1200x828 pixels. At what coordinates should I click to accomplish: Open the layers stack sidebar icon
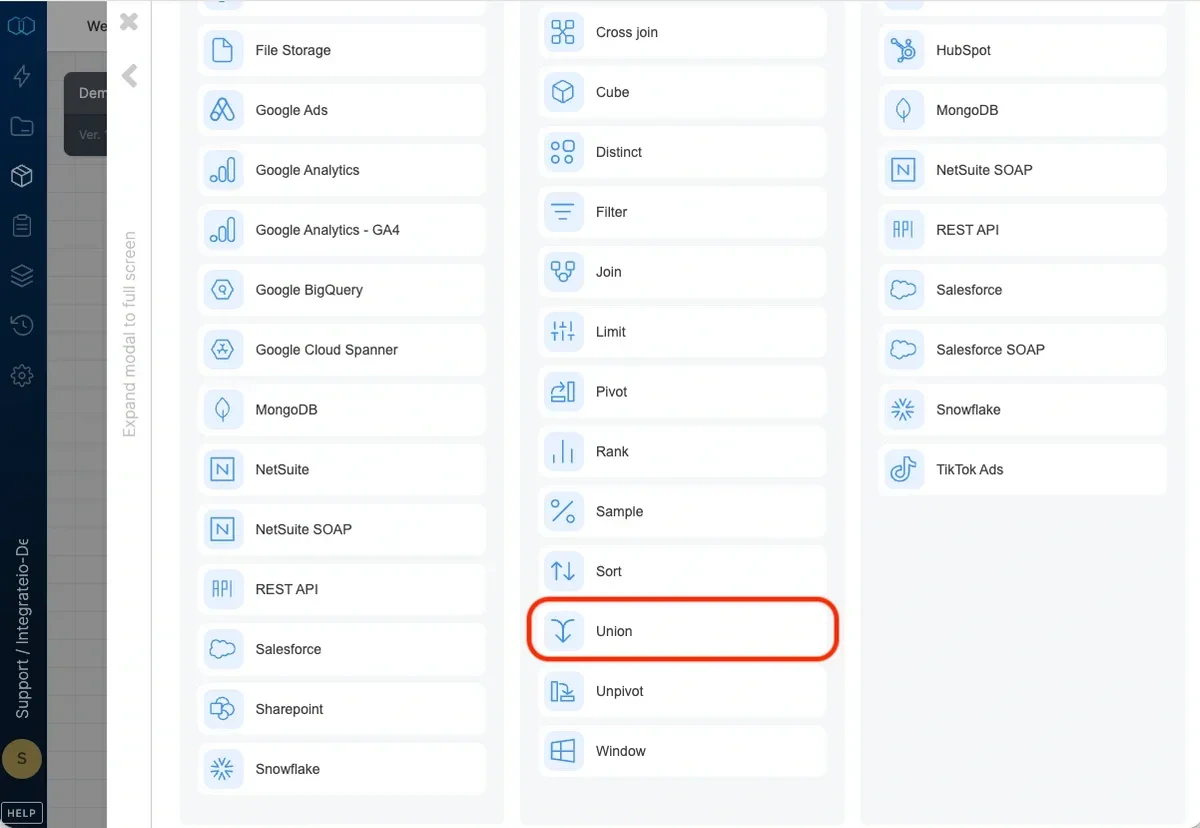click(22, 276)
